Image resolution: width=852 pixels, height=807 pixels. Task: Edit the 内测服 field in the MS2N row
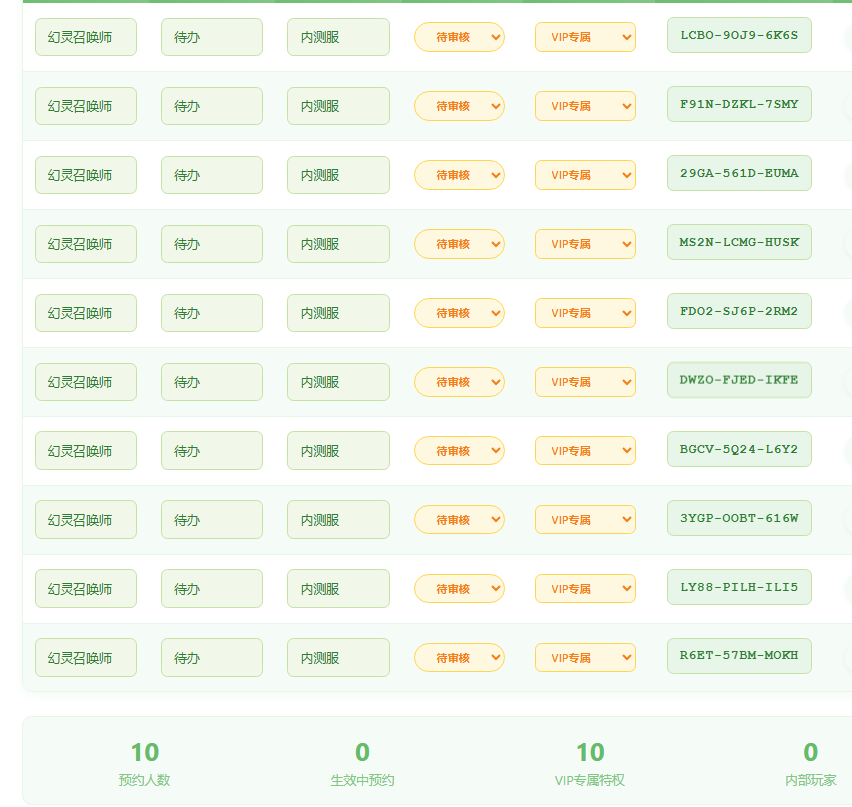[x=339, y=244]
